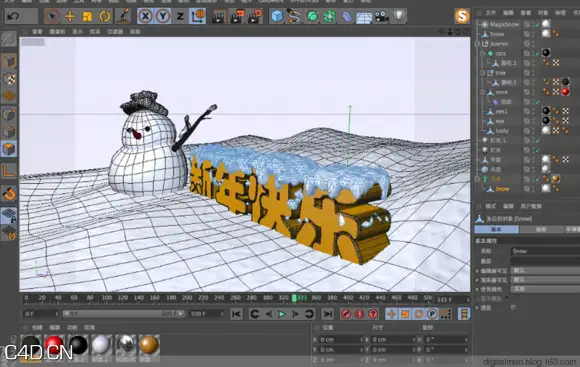Step to next frame
Viewport: 580px width, 367px height.
pos(295,314)
